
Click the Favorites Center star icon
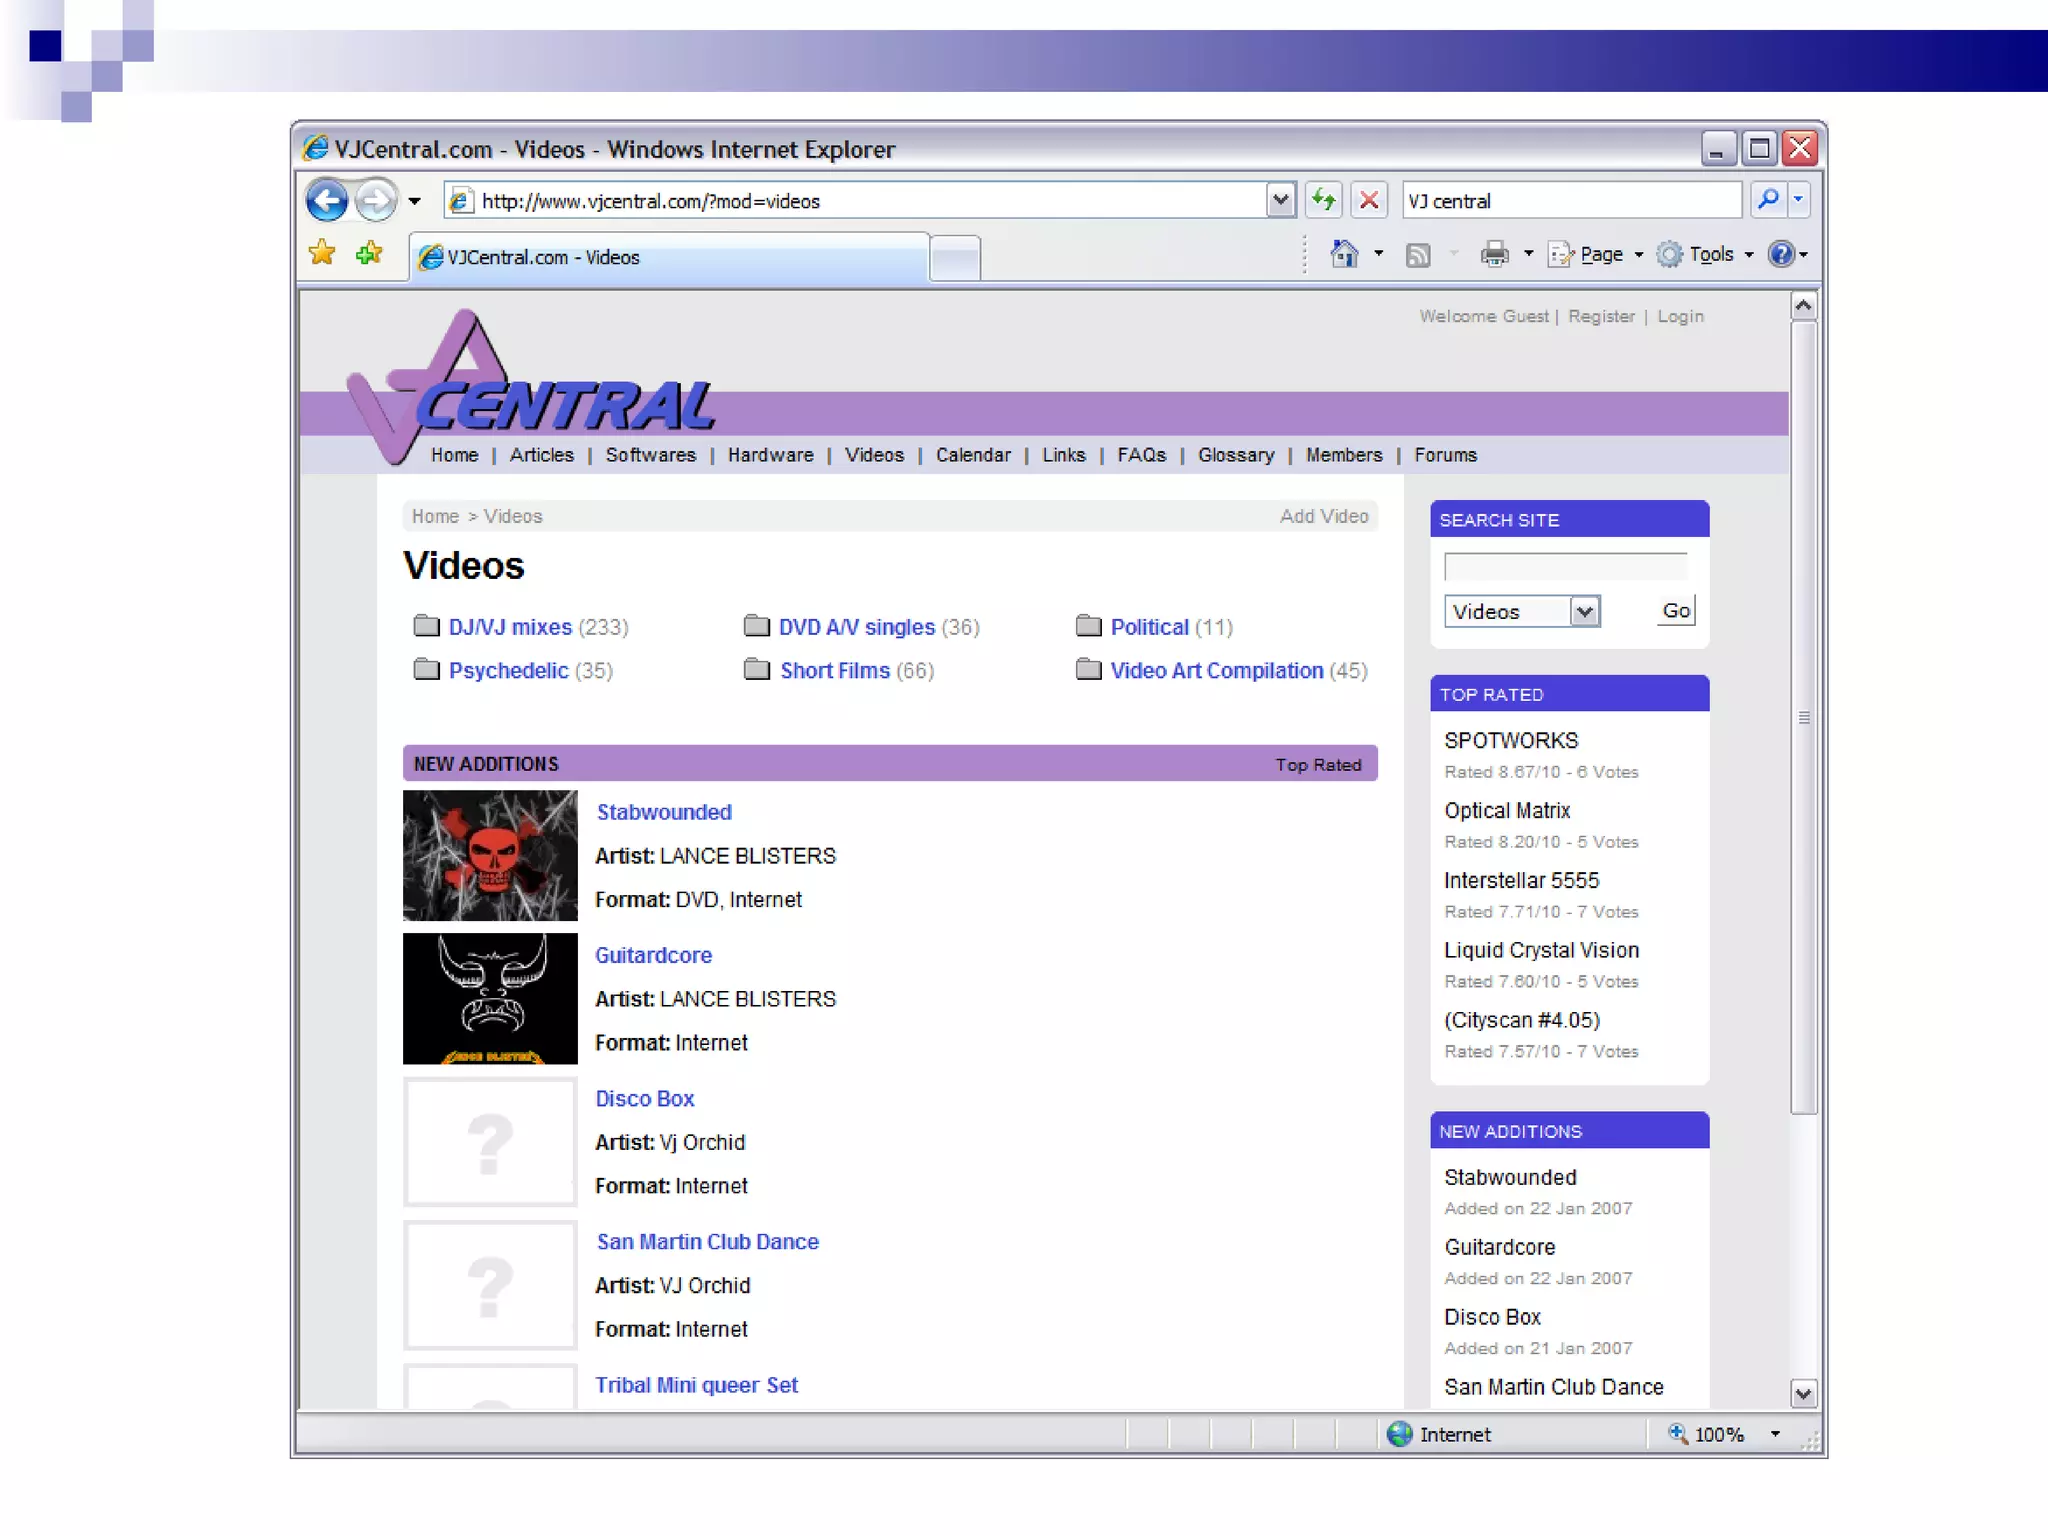(322, 253)
